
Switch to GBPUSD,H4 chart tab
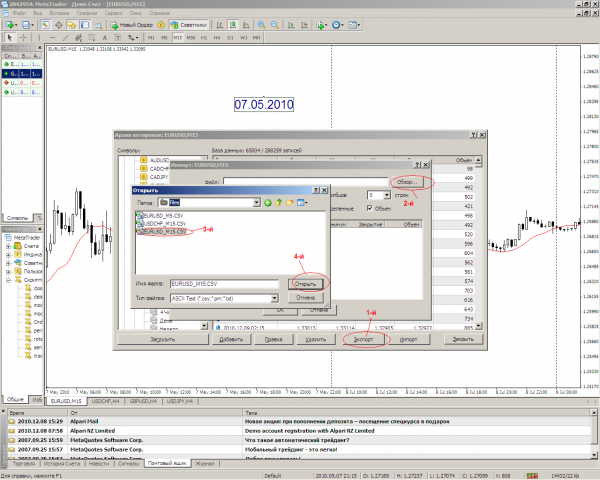pyautogui.click(x=143, y=401)
